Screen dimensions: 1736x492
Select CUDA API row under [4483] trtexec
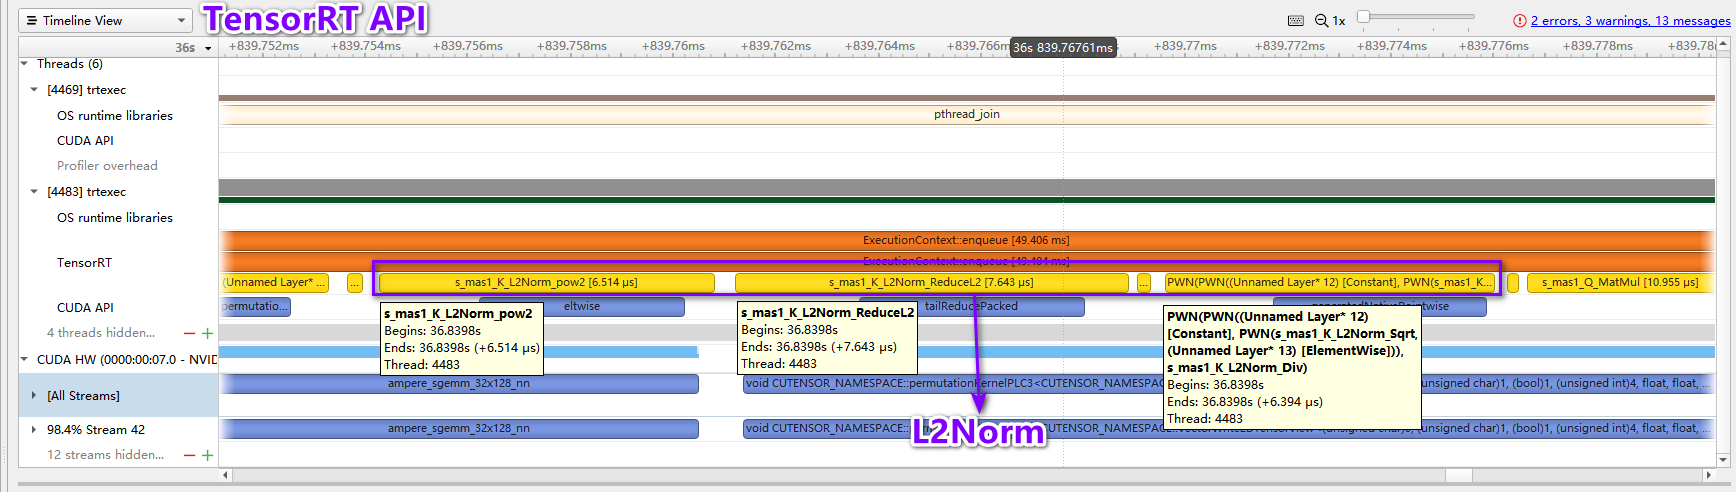click(x=85, y=308)
